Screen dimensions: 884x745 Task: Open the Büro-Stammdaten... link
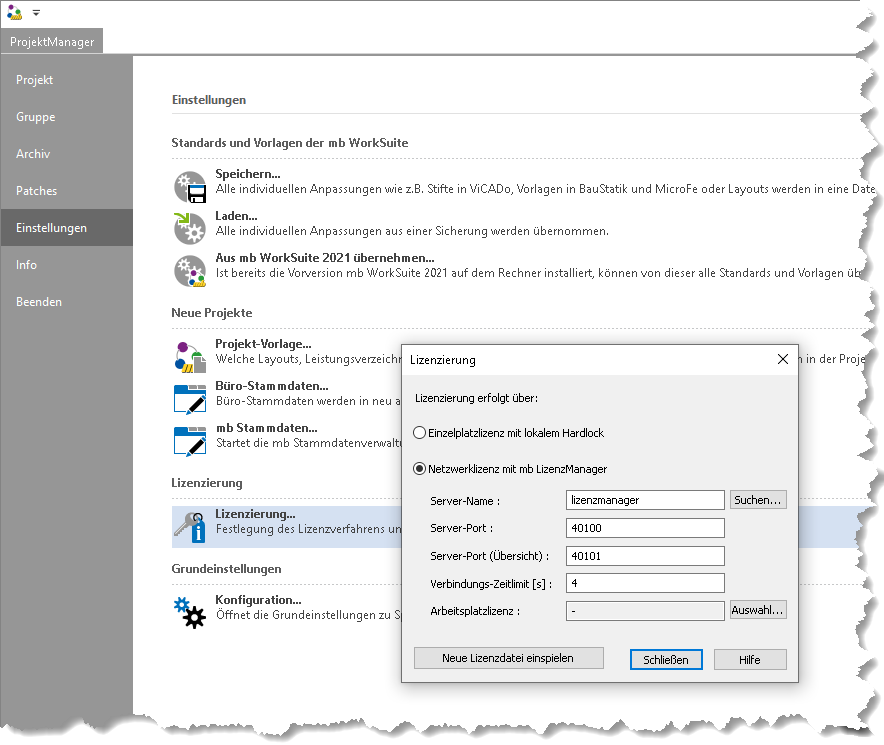coord(272,386)
